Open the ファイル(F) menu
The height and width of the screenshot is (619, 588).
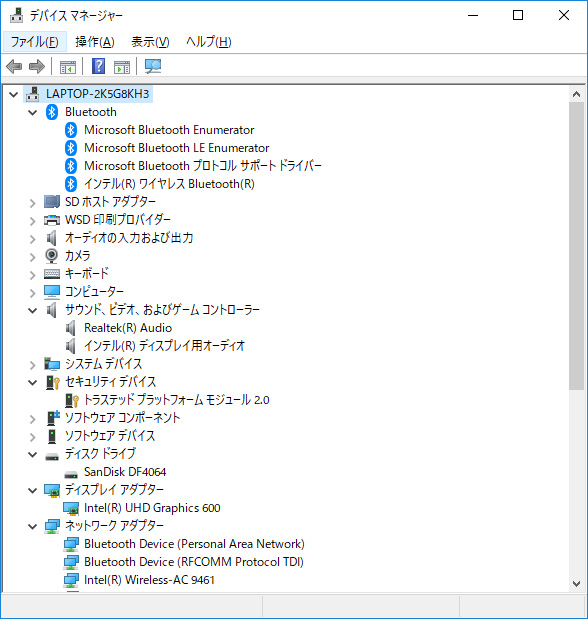[35, 41]
